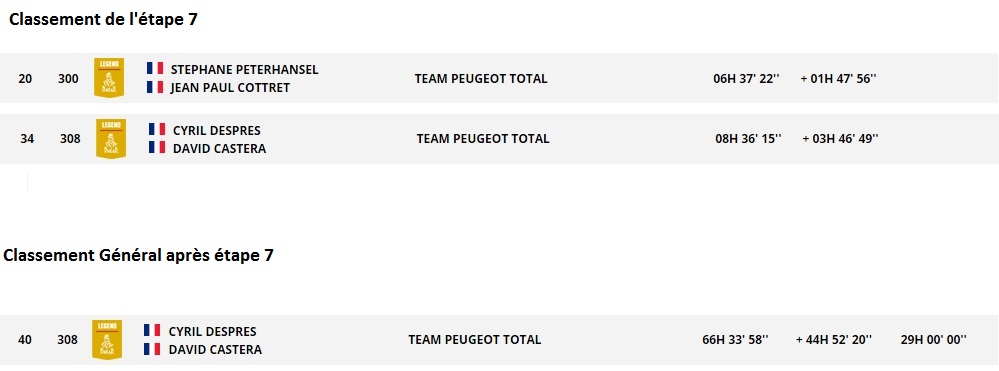The width and height of the screenshot is (999, 371).
Task: Click French flag beside Stephane Peterhansel
Action: pos(155,69)
